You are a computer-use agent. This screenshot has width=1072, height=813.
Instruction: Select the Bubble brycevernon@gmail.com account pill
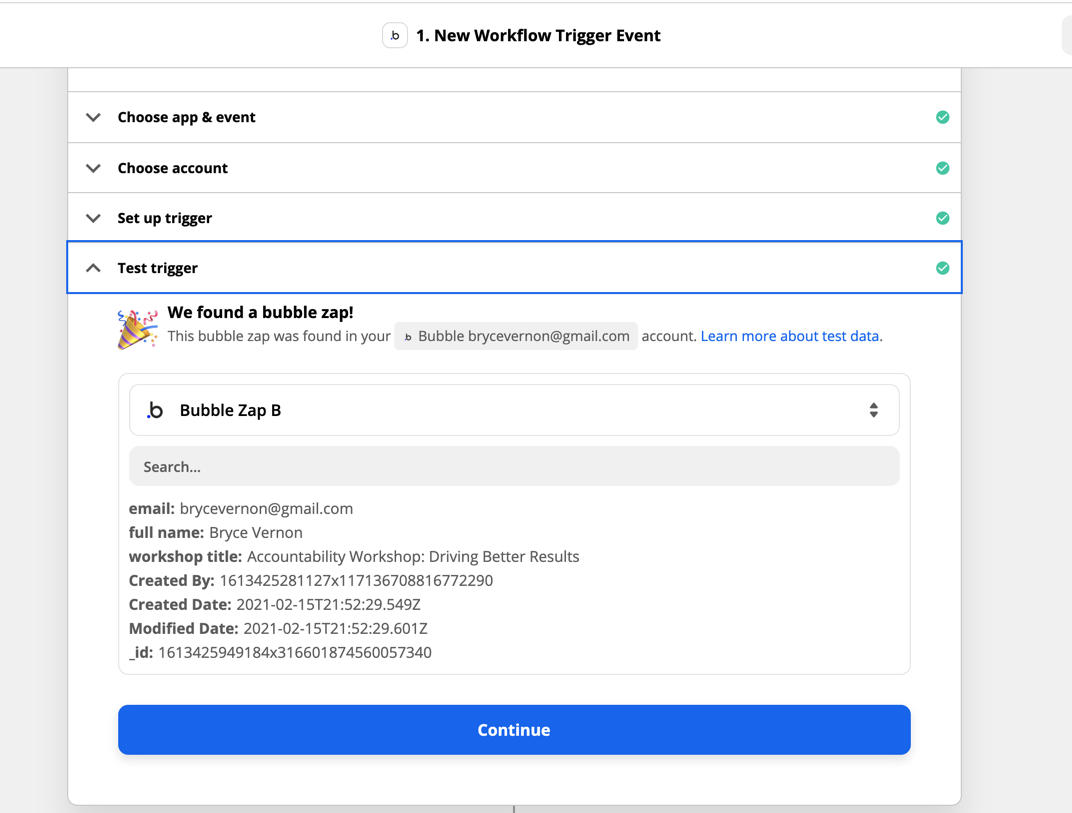click(x=515, y=336)
